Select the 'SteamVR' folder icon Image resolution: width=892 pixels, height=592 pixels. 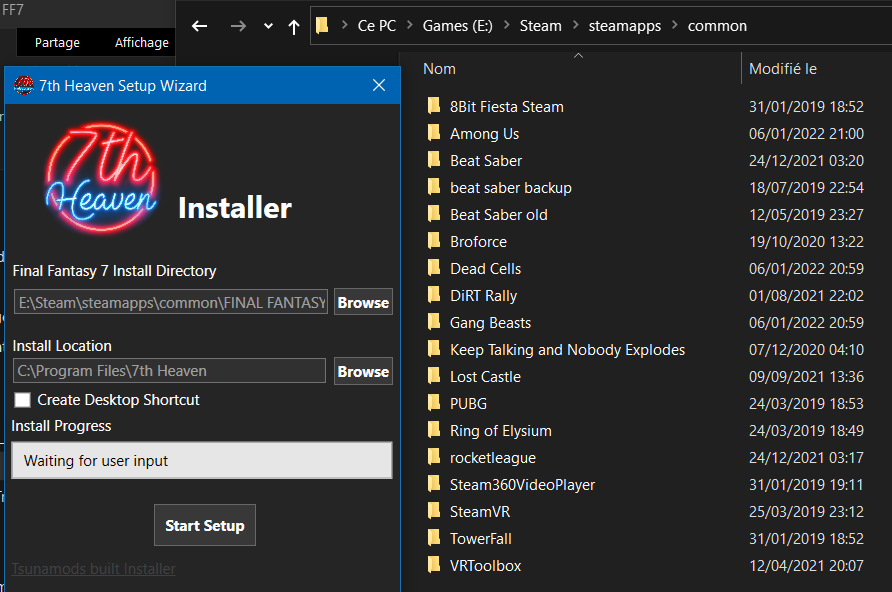click(434, 511)
